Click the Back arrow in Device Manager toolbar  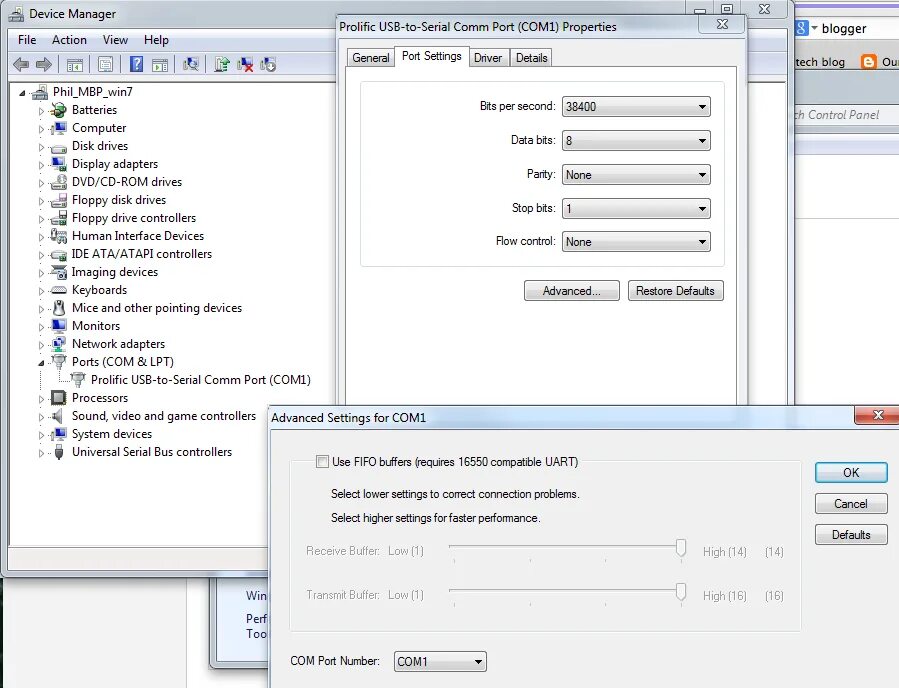(21, 64)
